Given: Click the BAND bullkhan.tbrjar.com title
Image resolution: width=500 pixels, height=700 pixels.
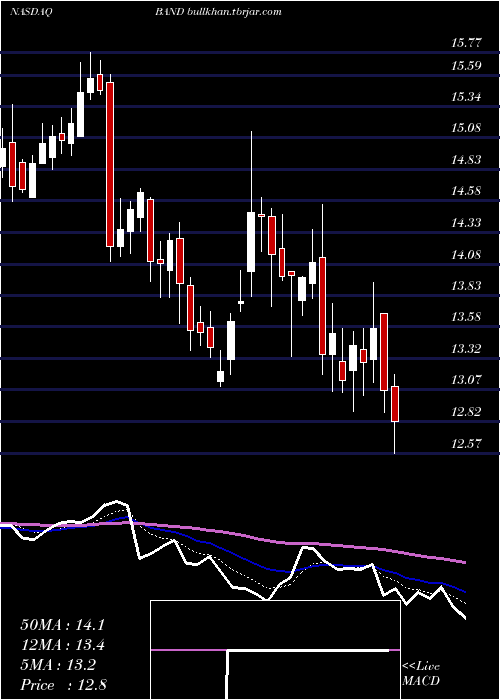Looking at the screenshot, I should coord(218,12).
